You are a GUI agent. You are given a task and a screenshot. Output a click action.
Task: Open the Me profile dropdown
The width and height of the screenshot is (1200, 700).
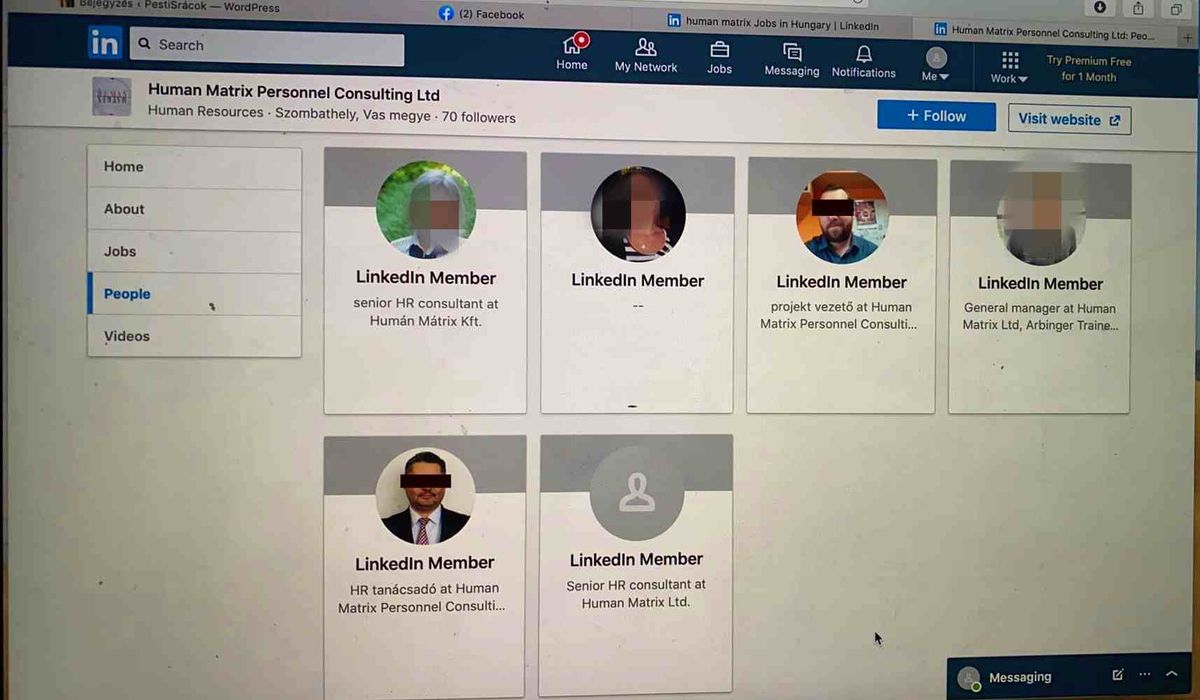(936, 65)
